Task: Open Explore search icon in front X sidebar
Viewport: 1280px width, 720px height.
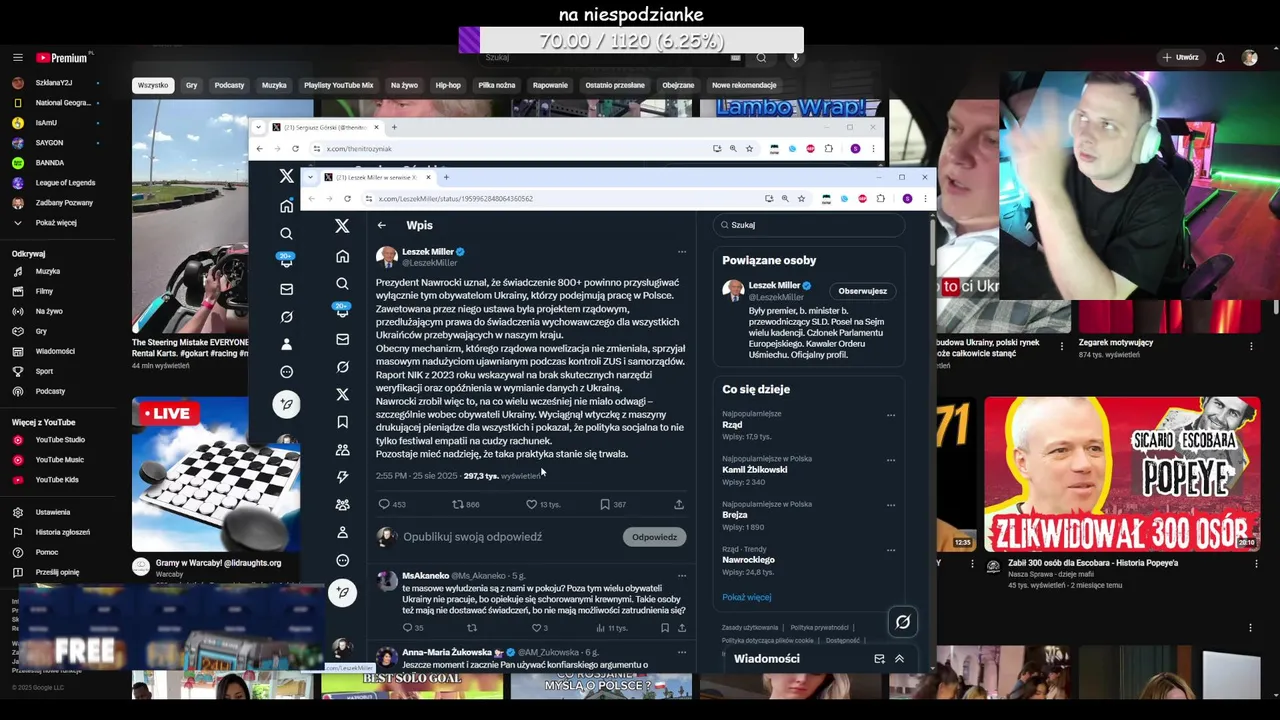Action: (x=342, y=284)
